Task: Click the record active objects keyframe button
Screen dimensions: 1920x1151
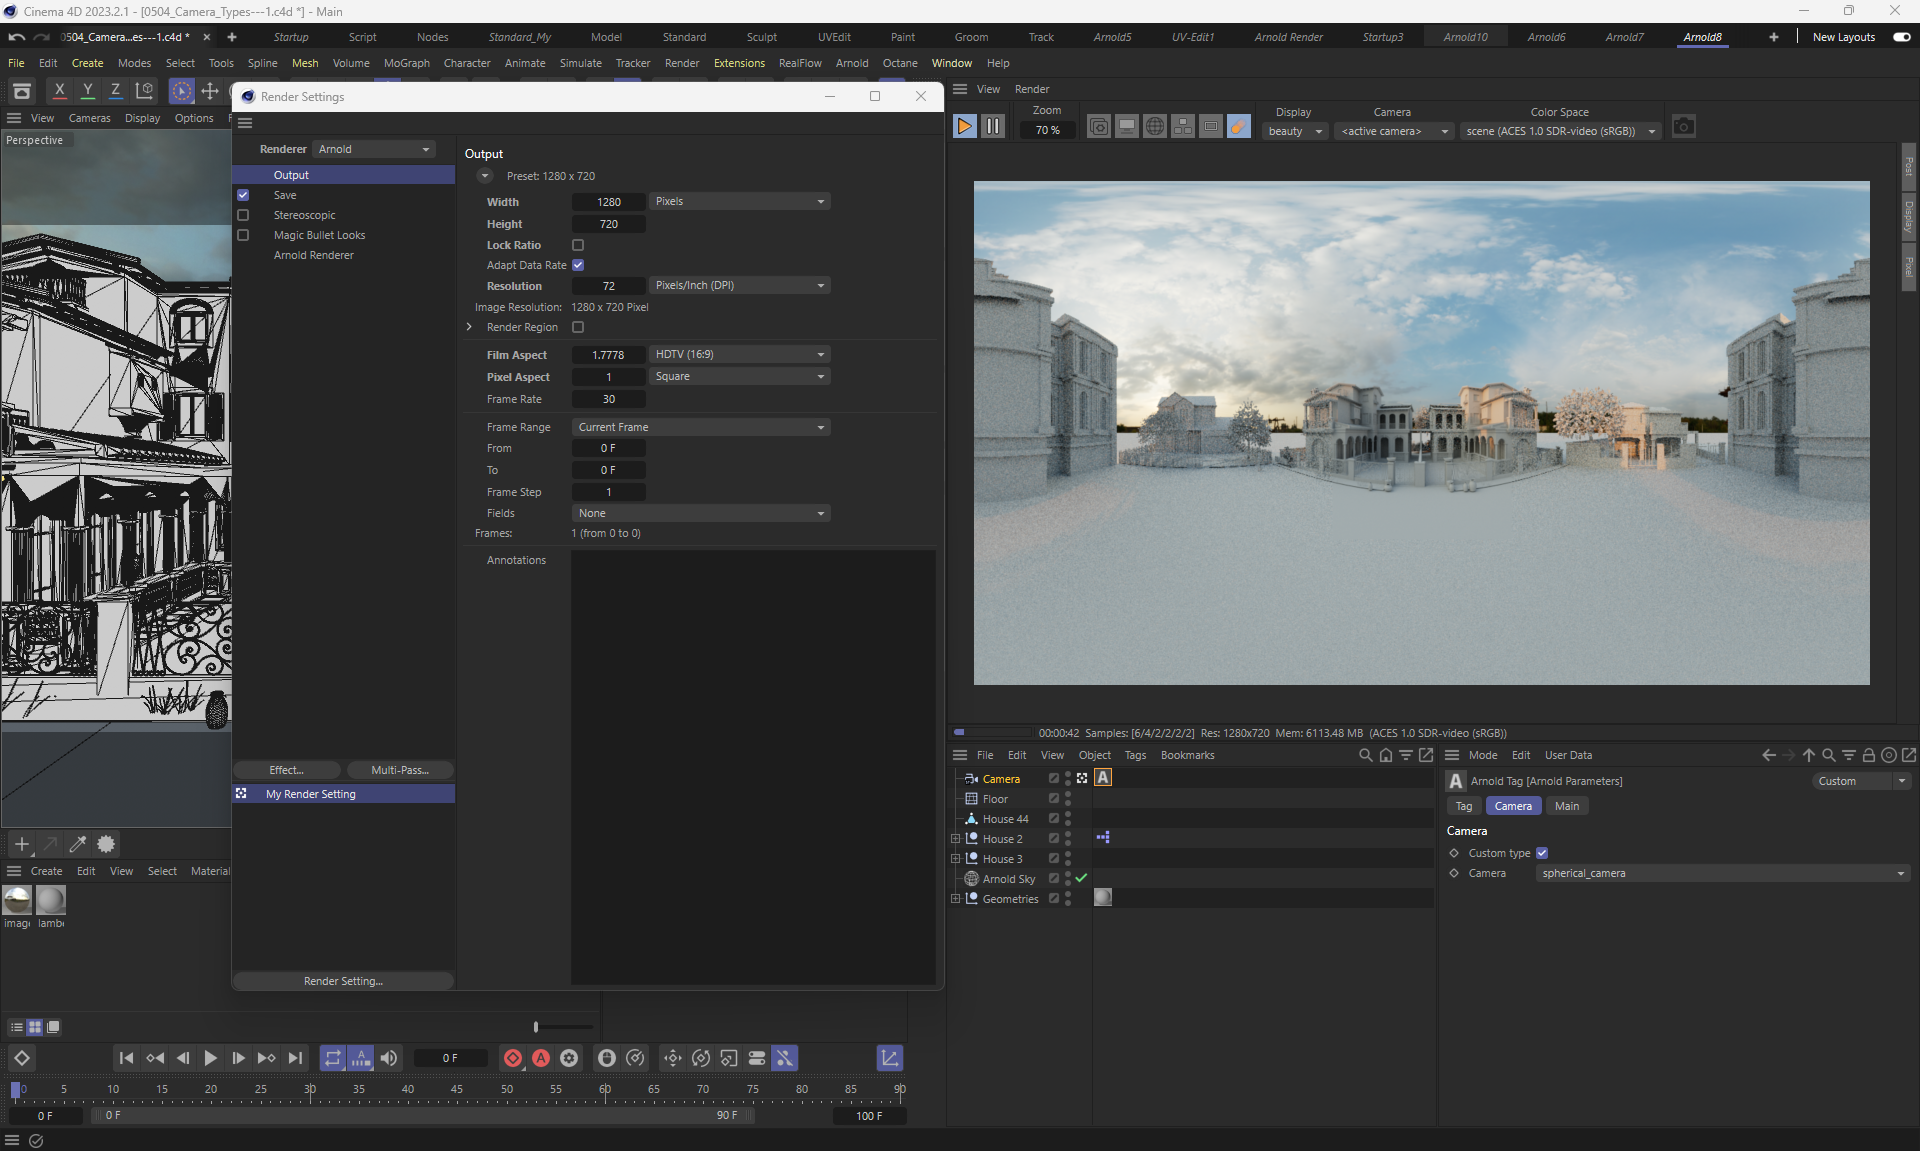Action: (x=513, y=1058)
